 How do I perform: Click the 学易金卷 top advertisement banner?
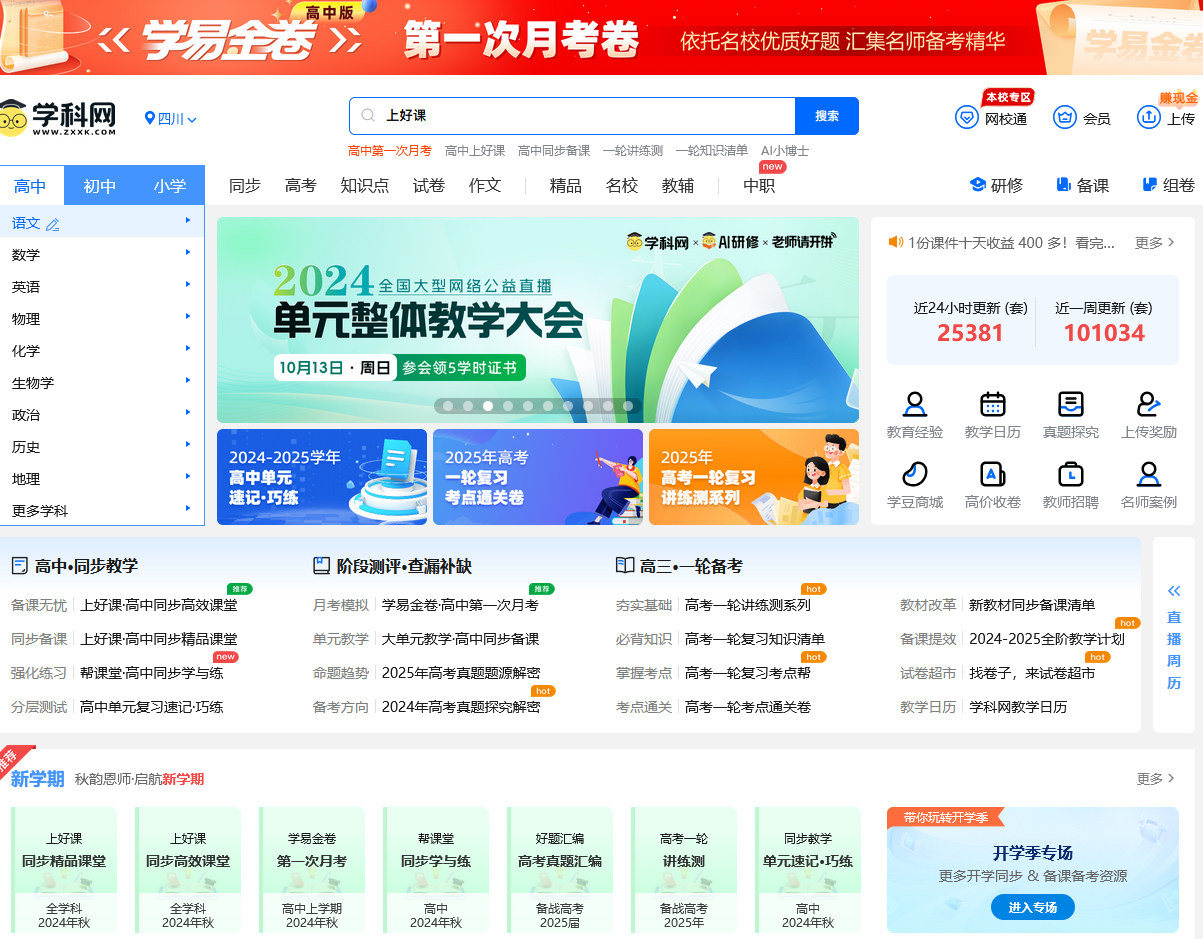(x=601, y=37)
